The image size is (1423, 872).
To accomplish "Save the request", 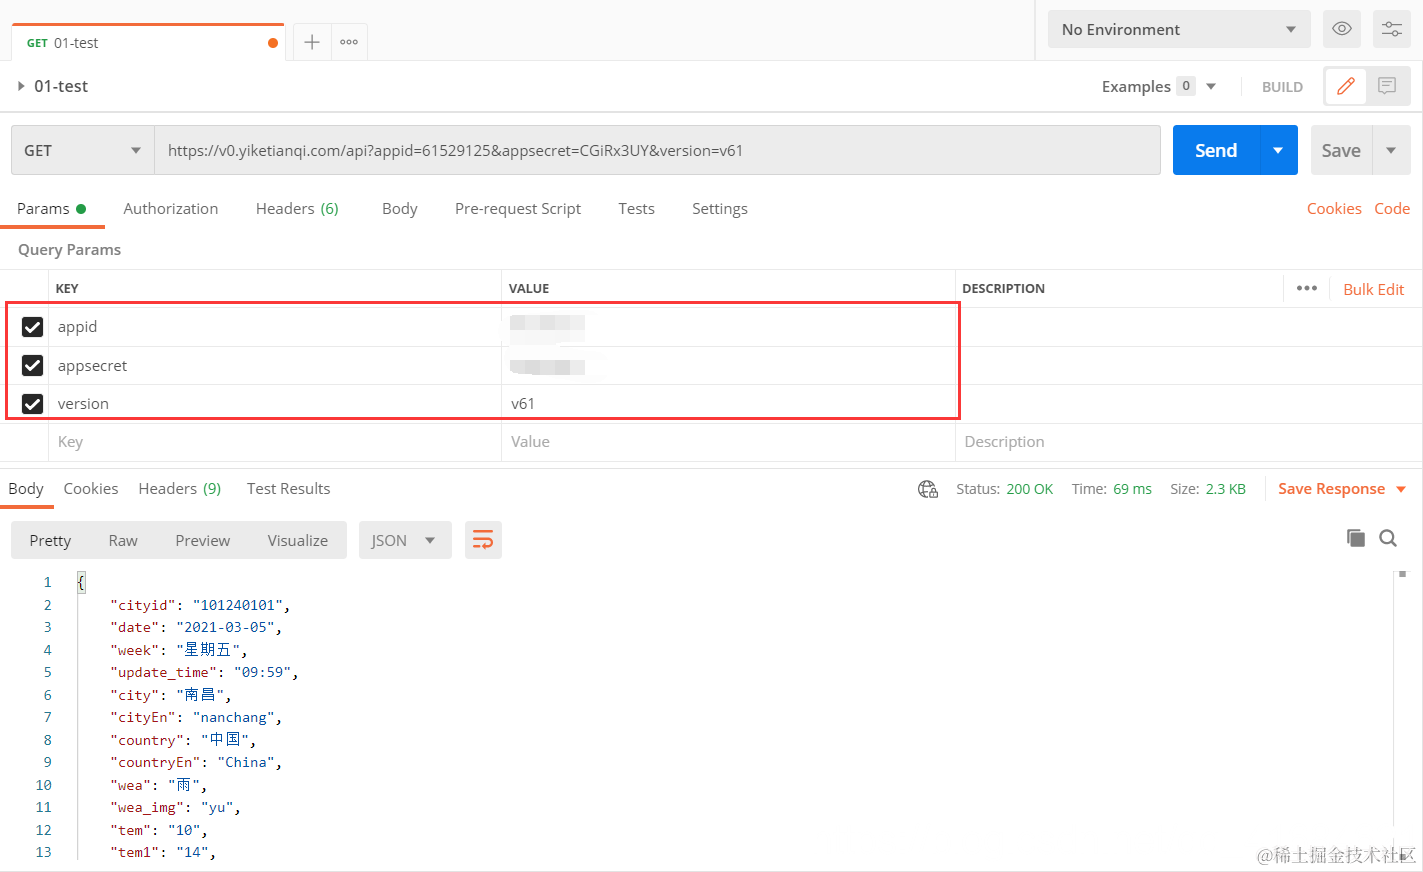I will 1341,150.
